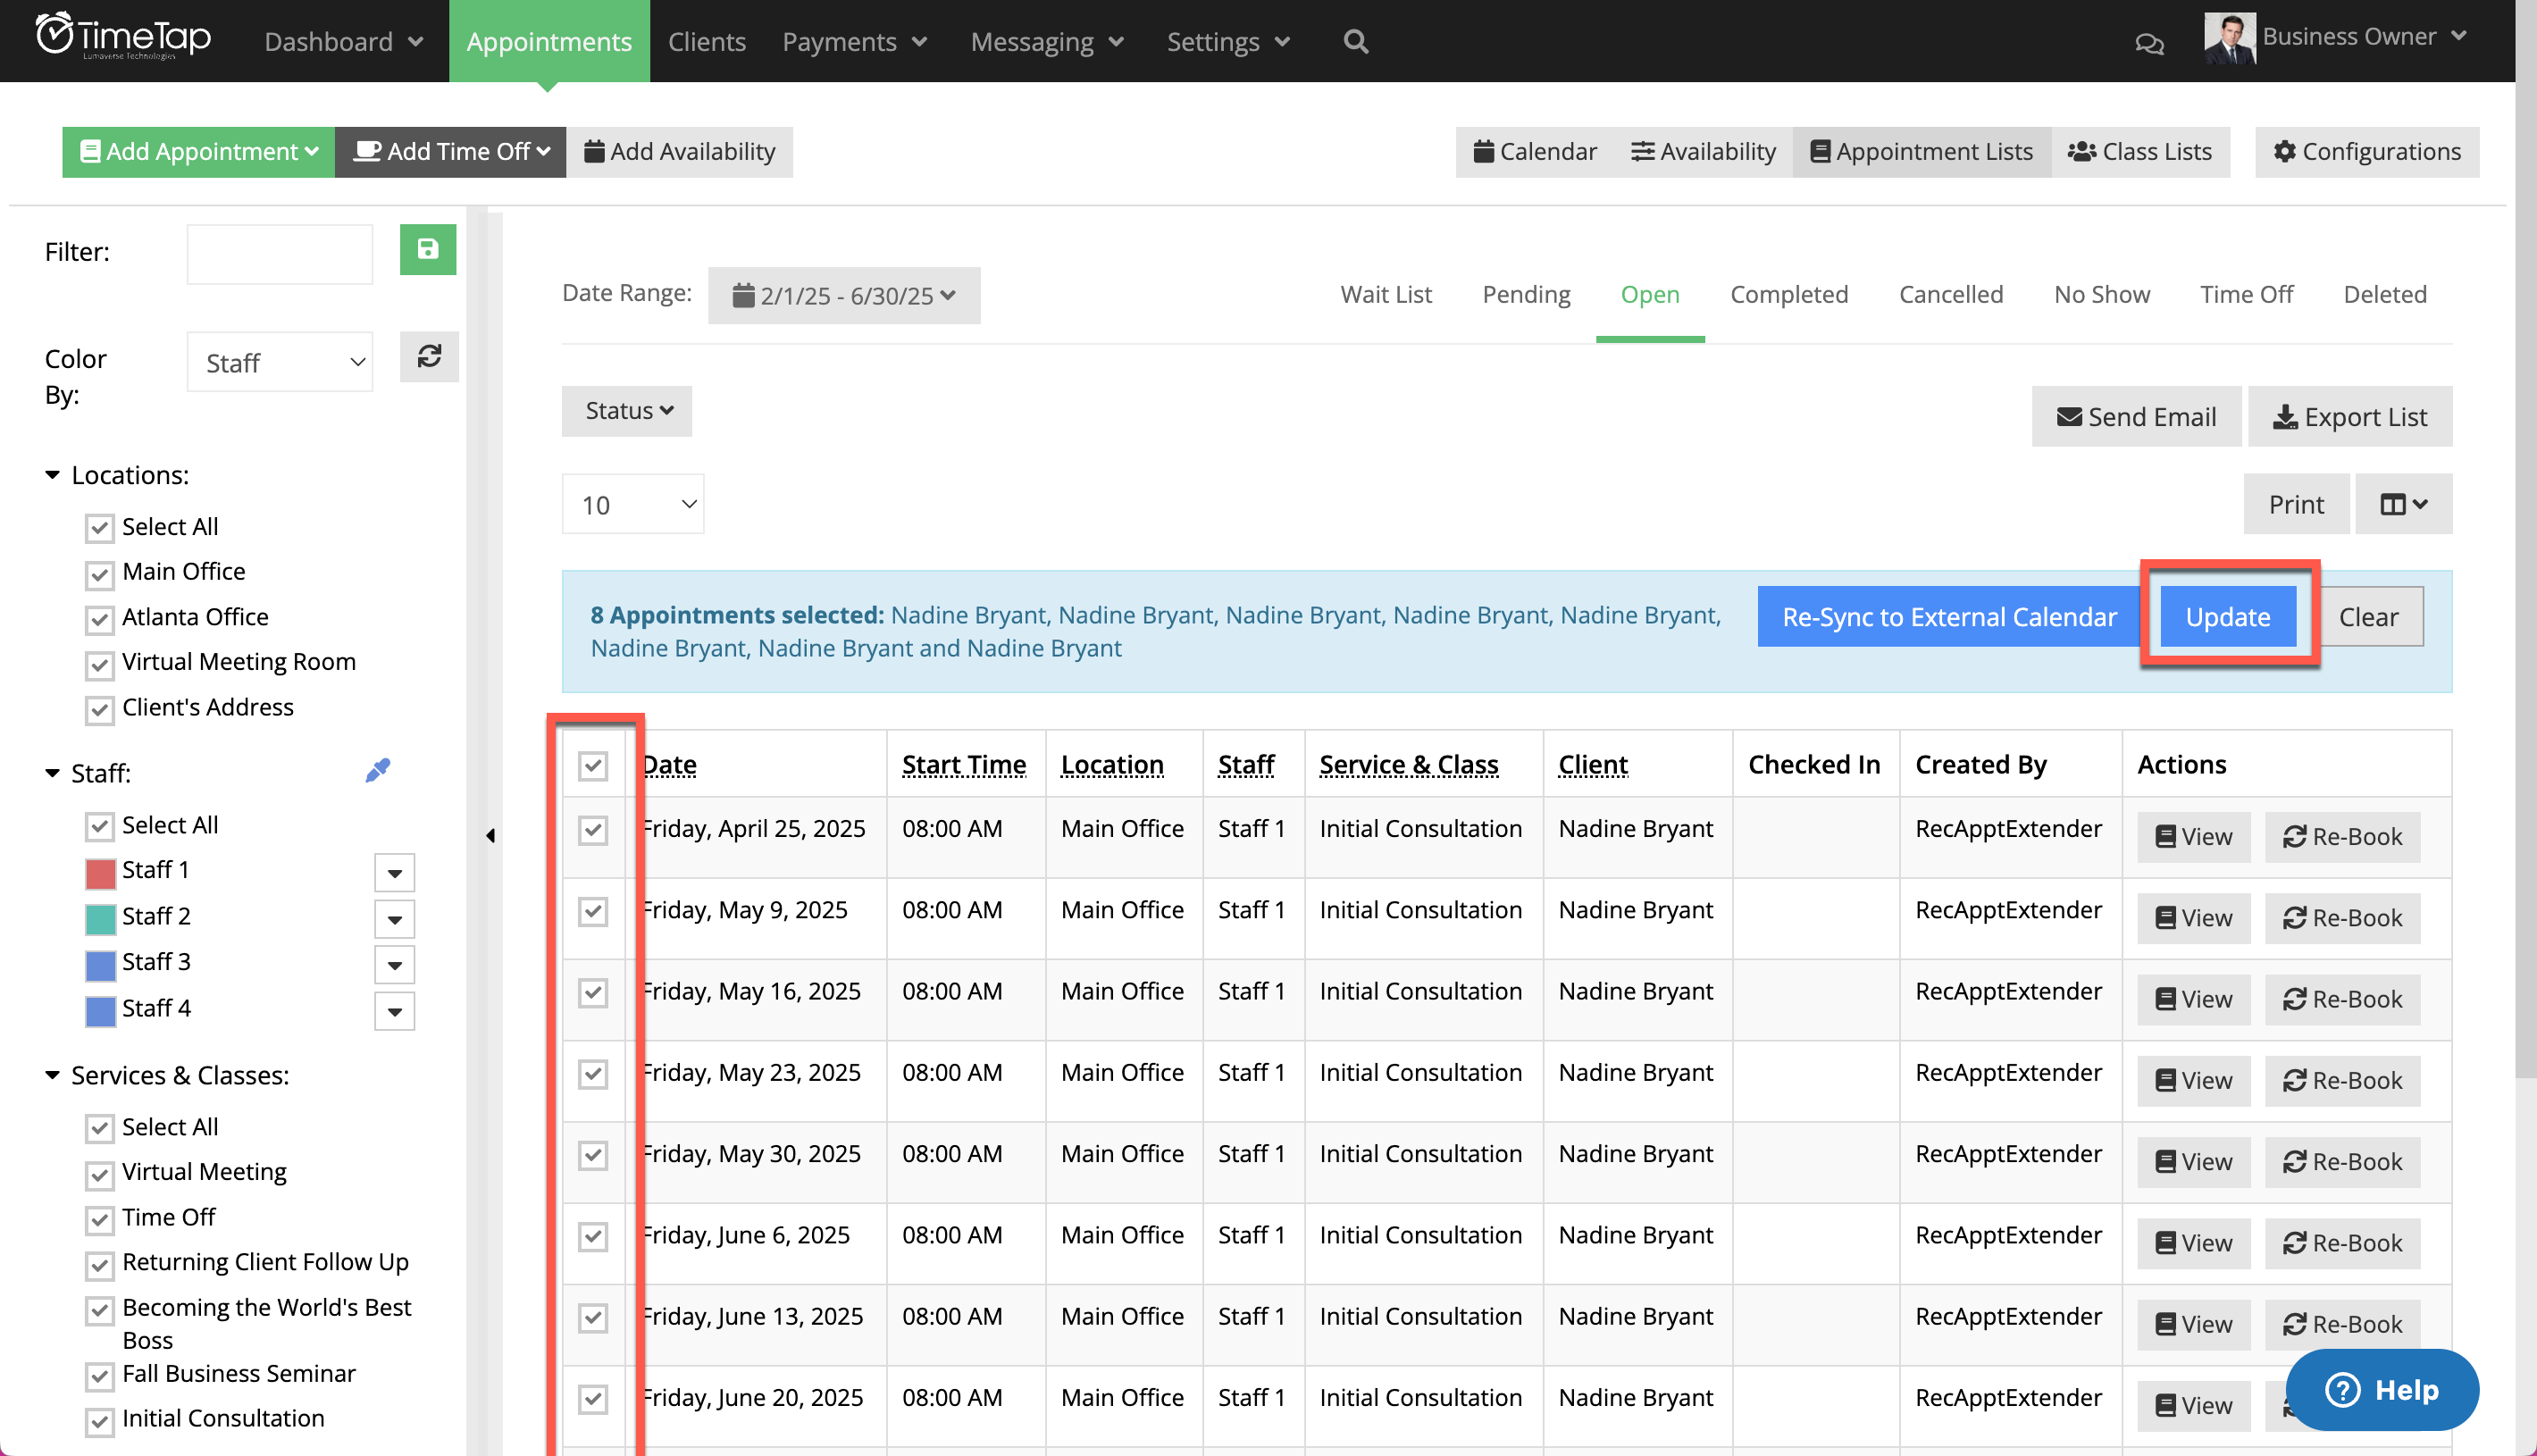
Task: Click the Update button for selected appointments
Action: pos(2228,616)
